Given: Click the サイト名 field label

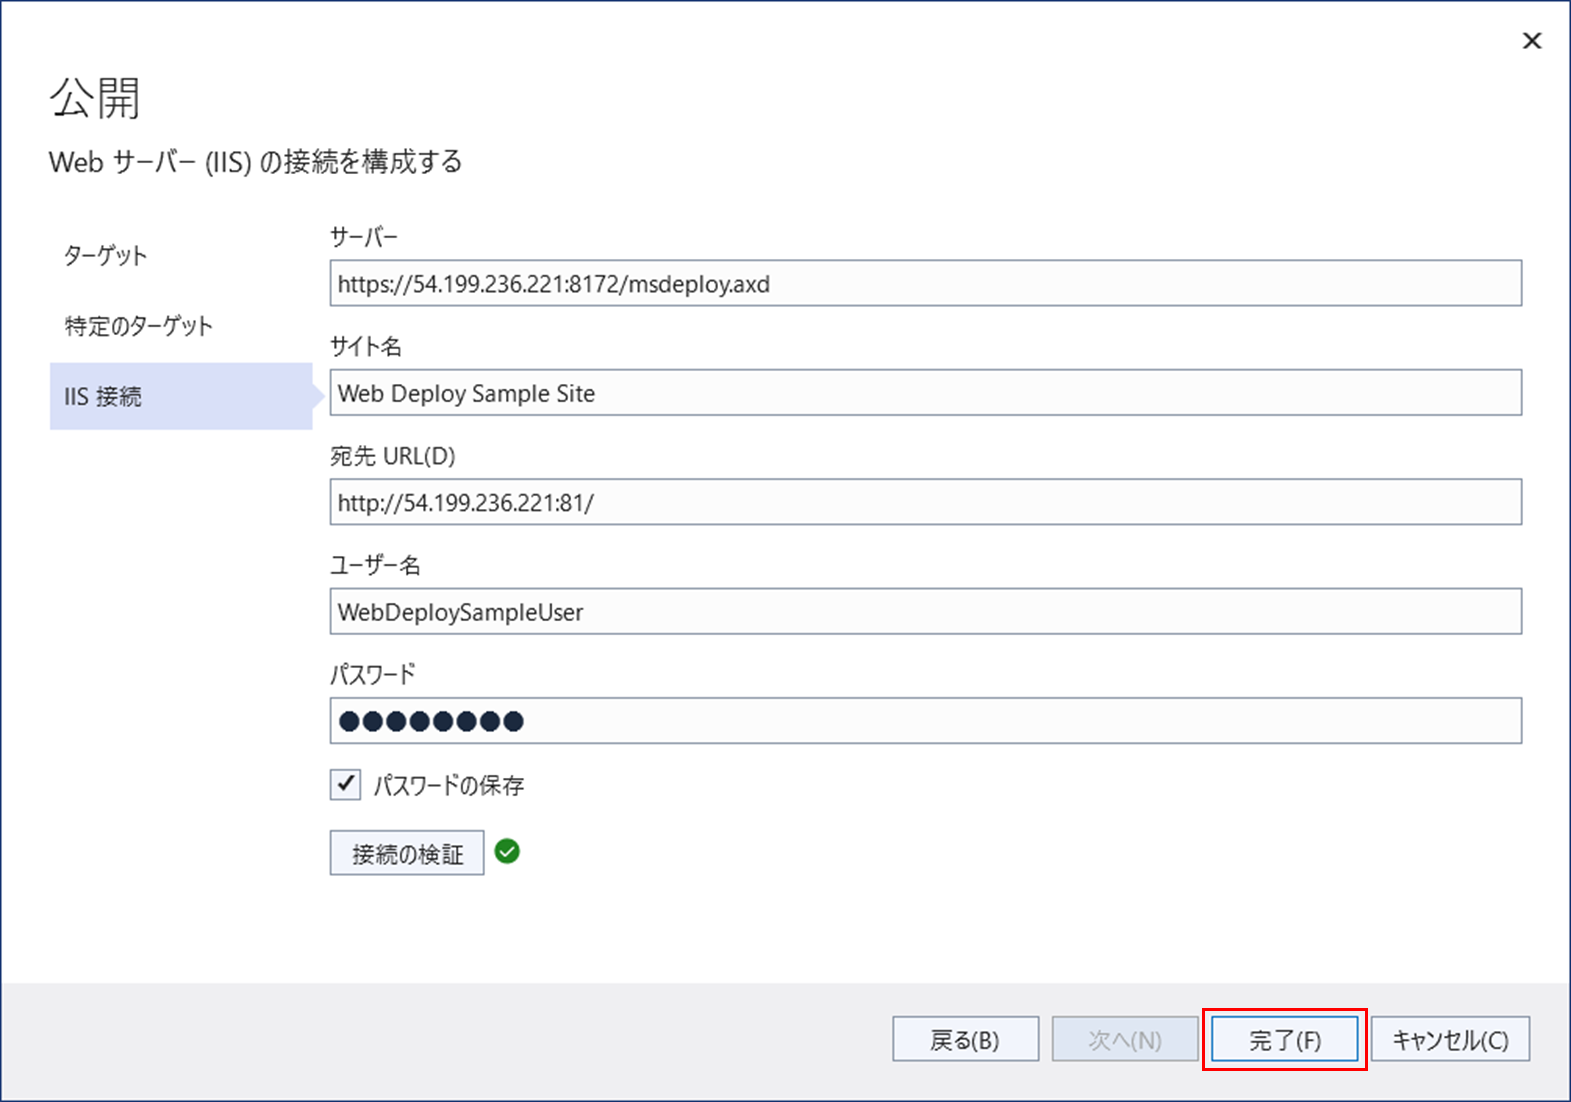Looking at the screenshot, I should (366, 346).
